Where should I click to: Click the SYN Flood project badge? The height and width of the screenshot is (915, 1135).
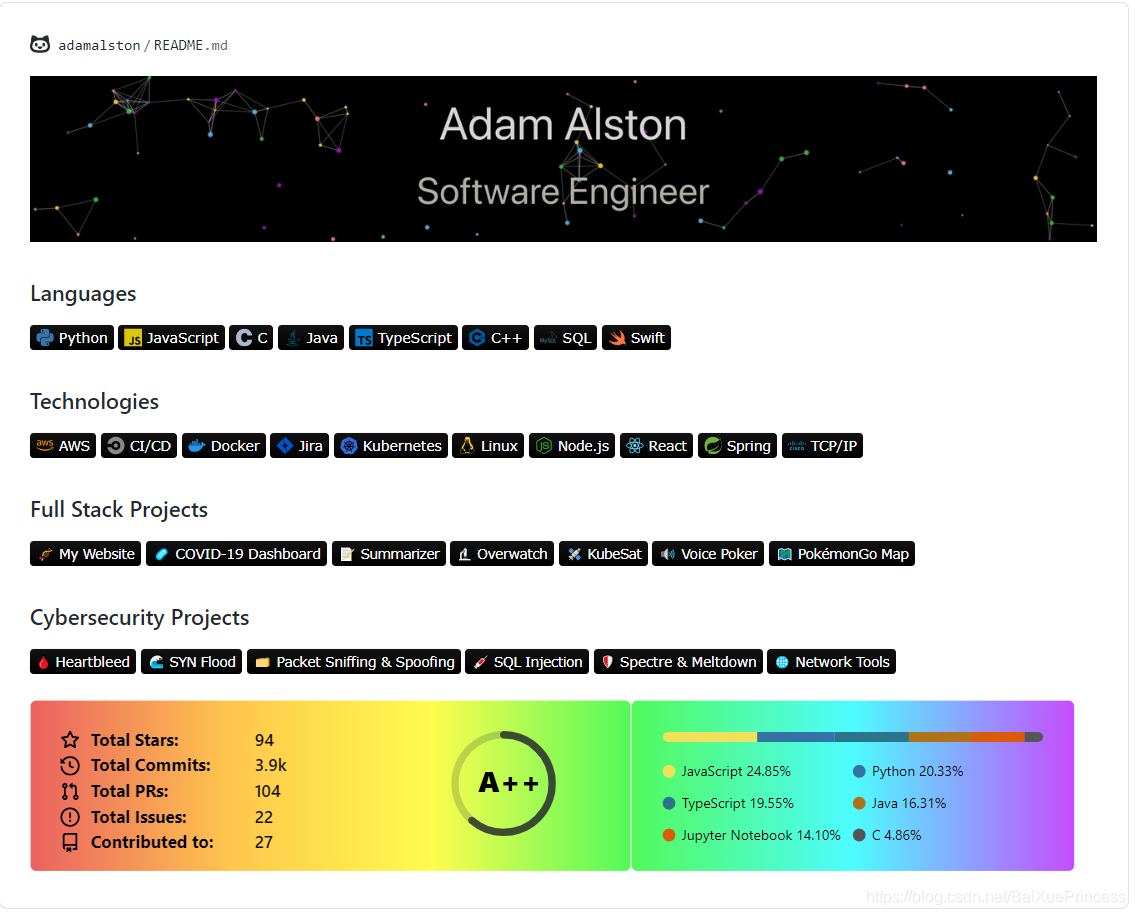pos(192,662)
